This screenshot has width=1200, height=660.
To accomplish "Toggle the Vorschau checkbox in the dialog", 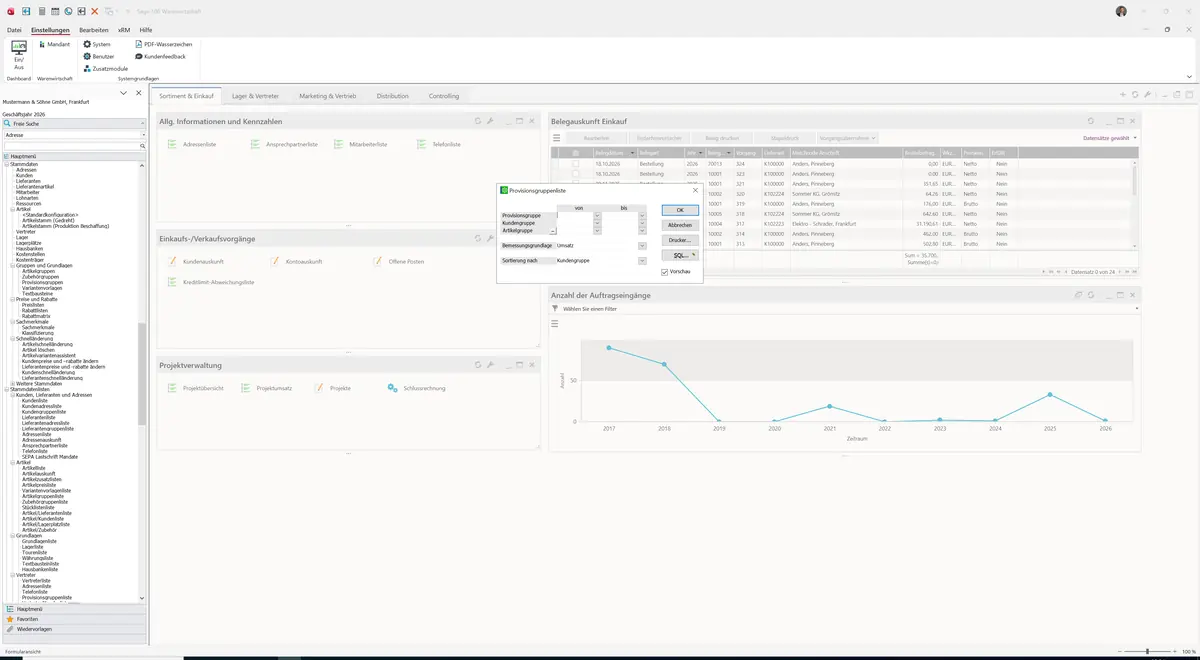I will [x=665, y=271].
